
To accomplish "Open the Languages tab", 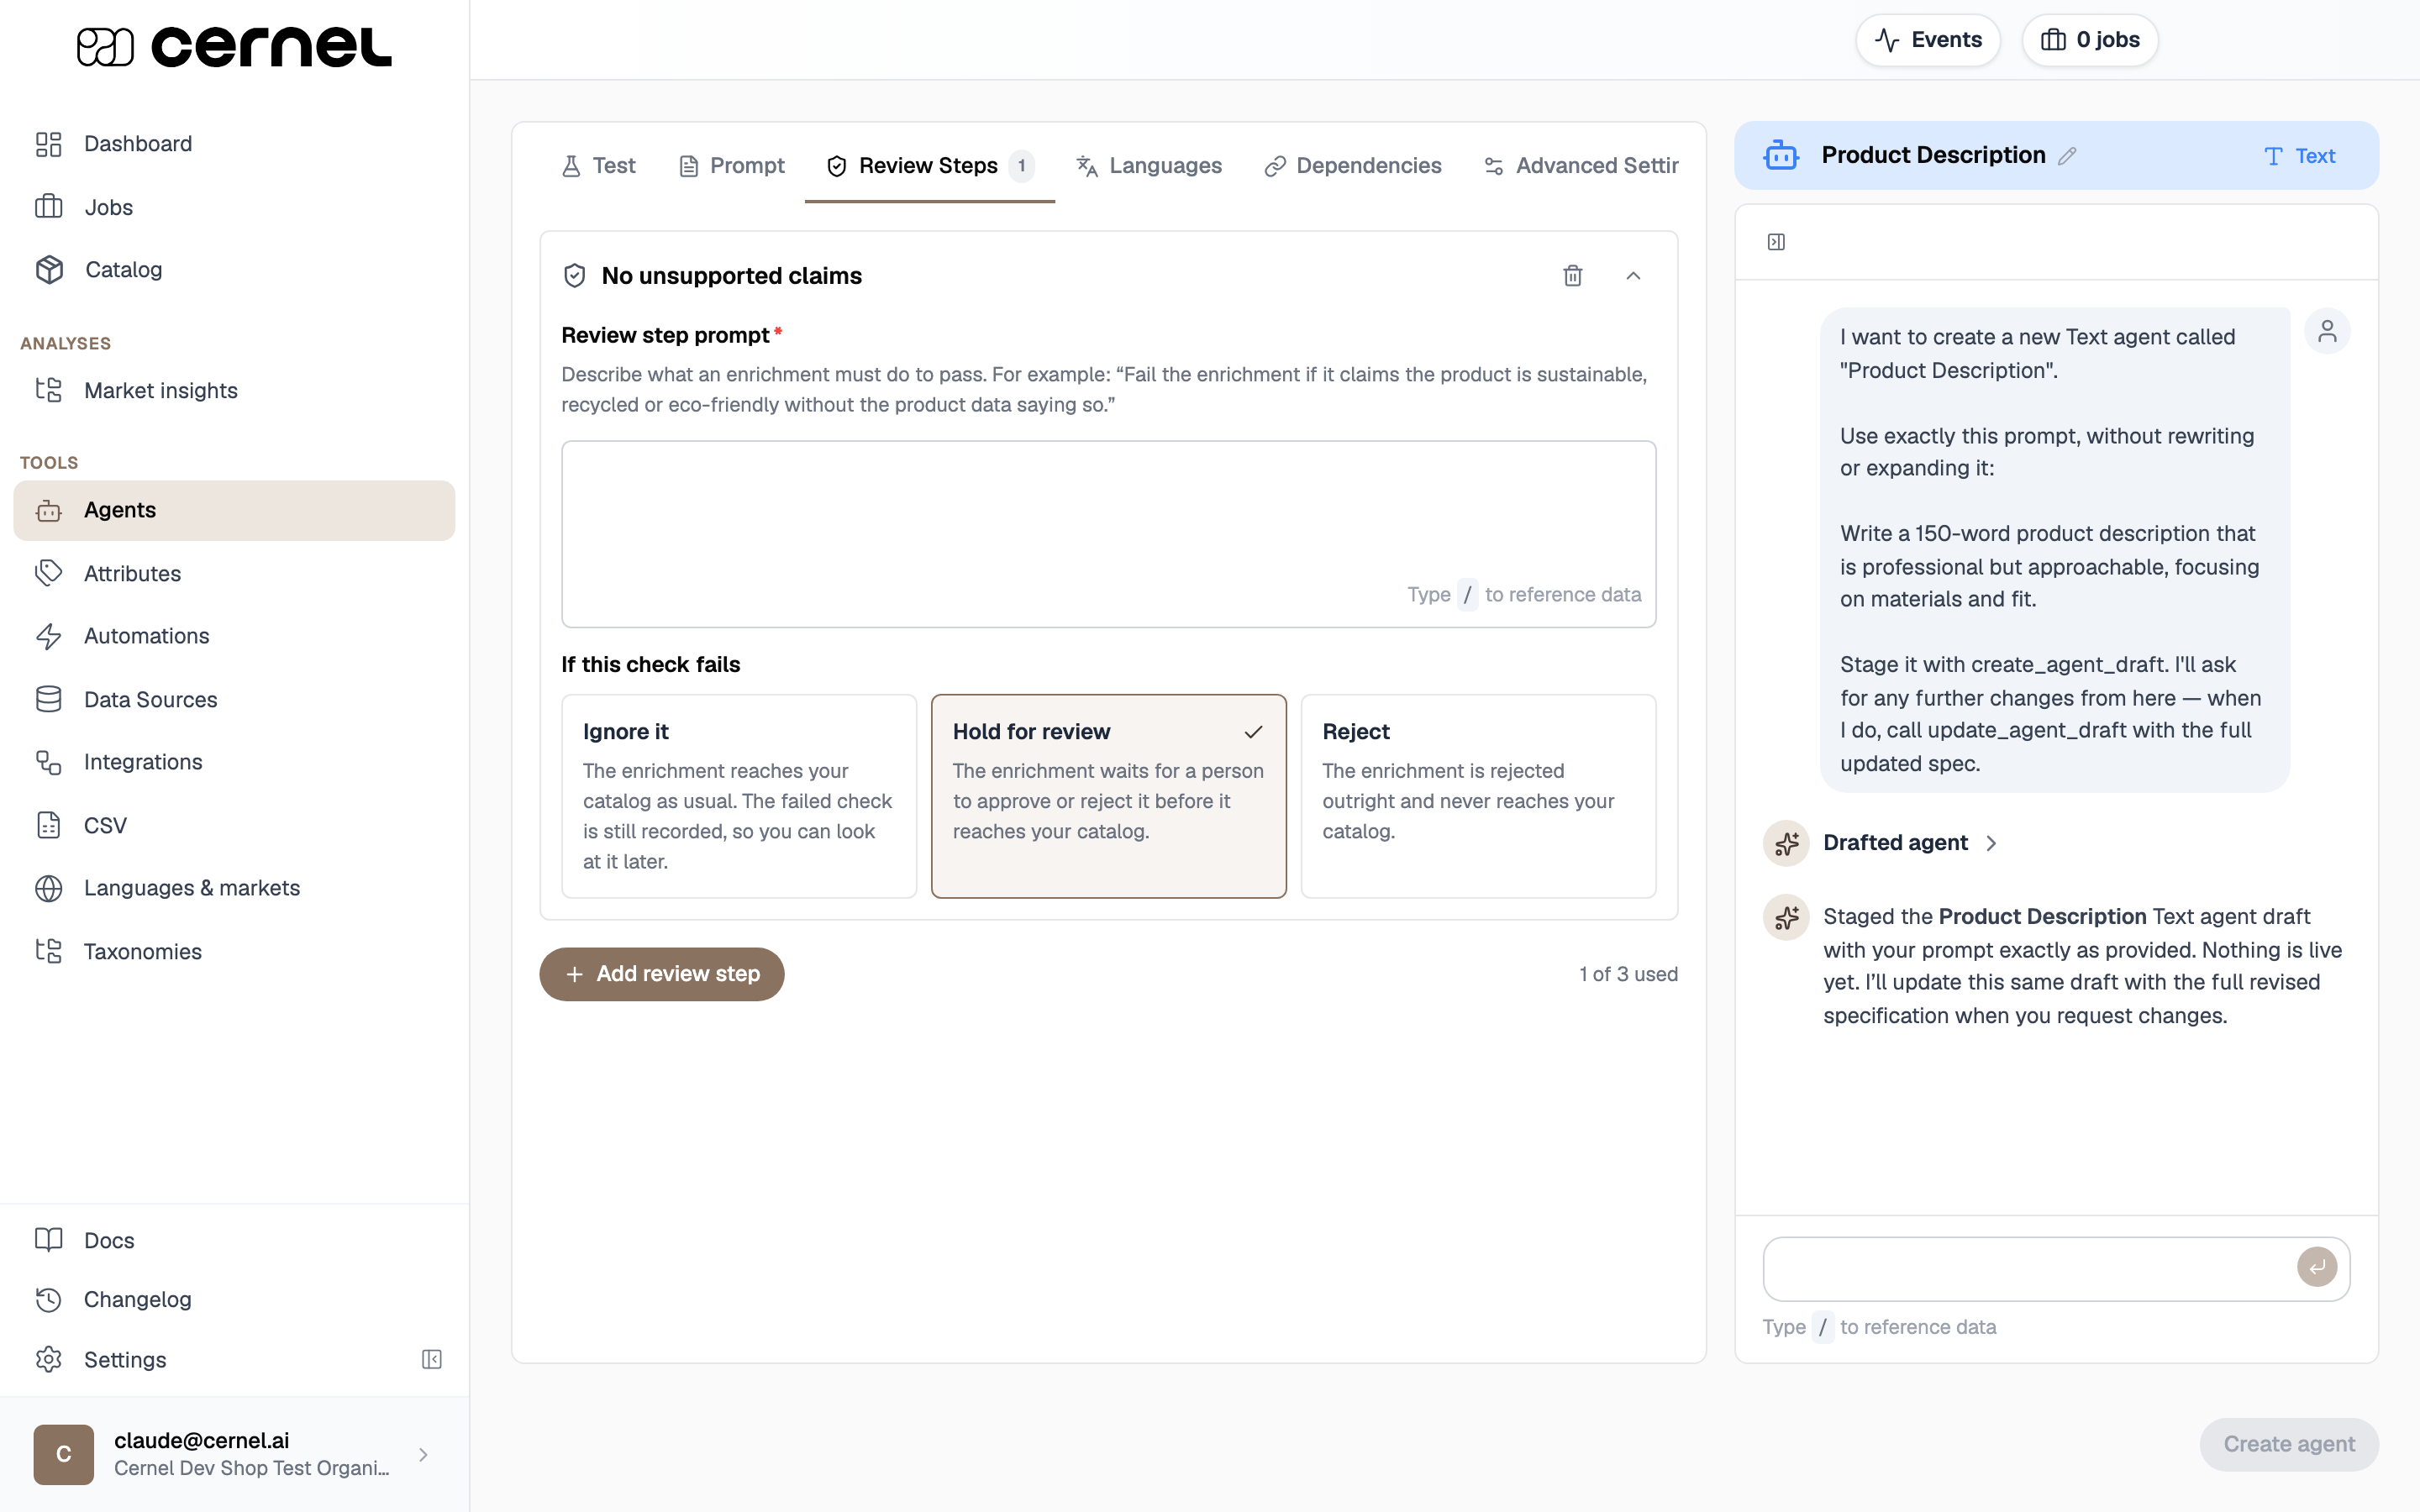I will (x=1148, y=166).
